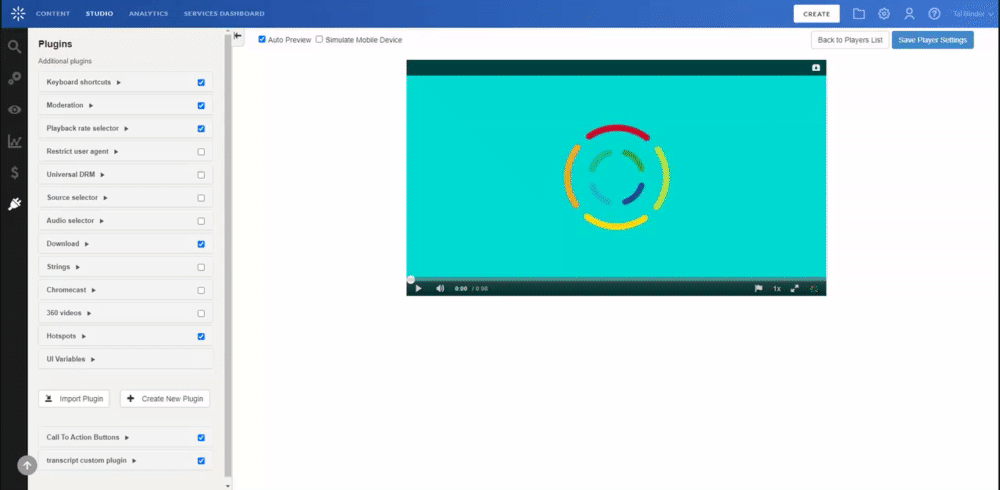The image size is (1000, 490).
Task: Click the moderation flag icon in player
Action: point(758,288)
